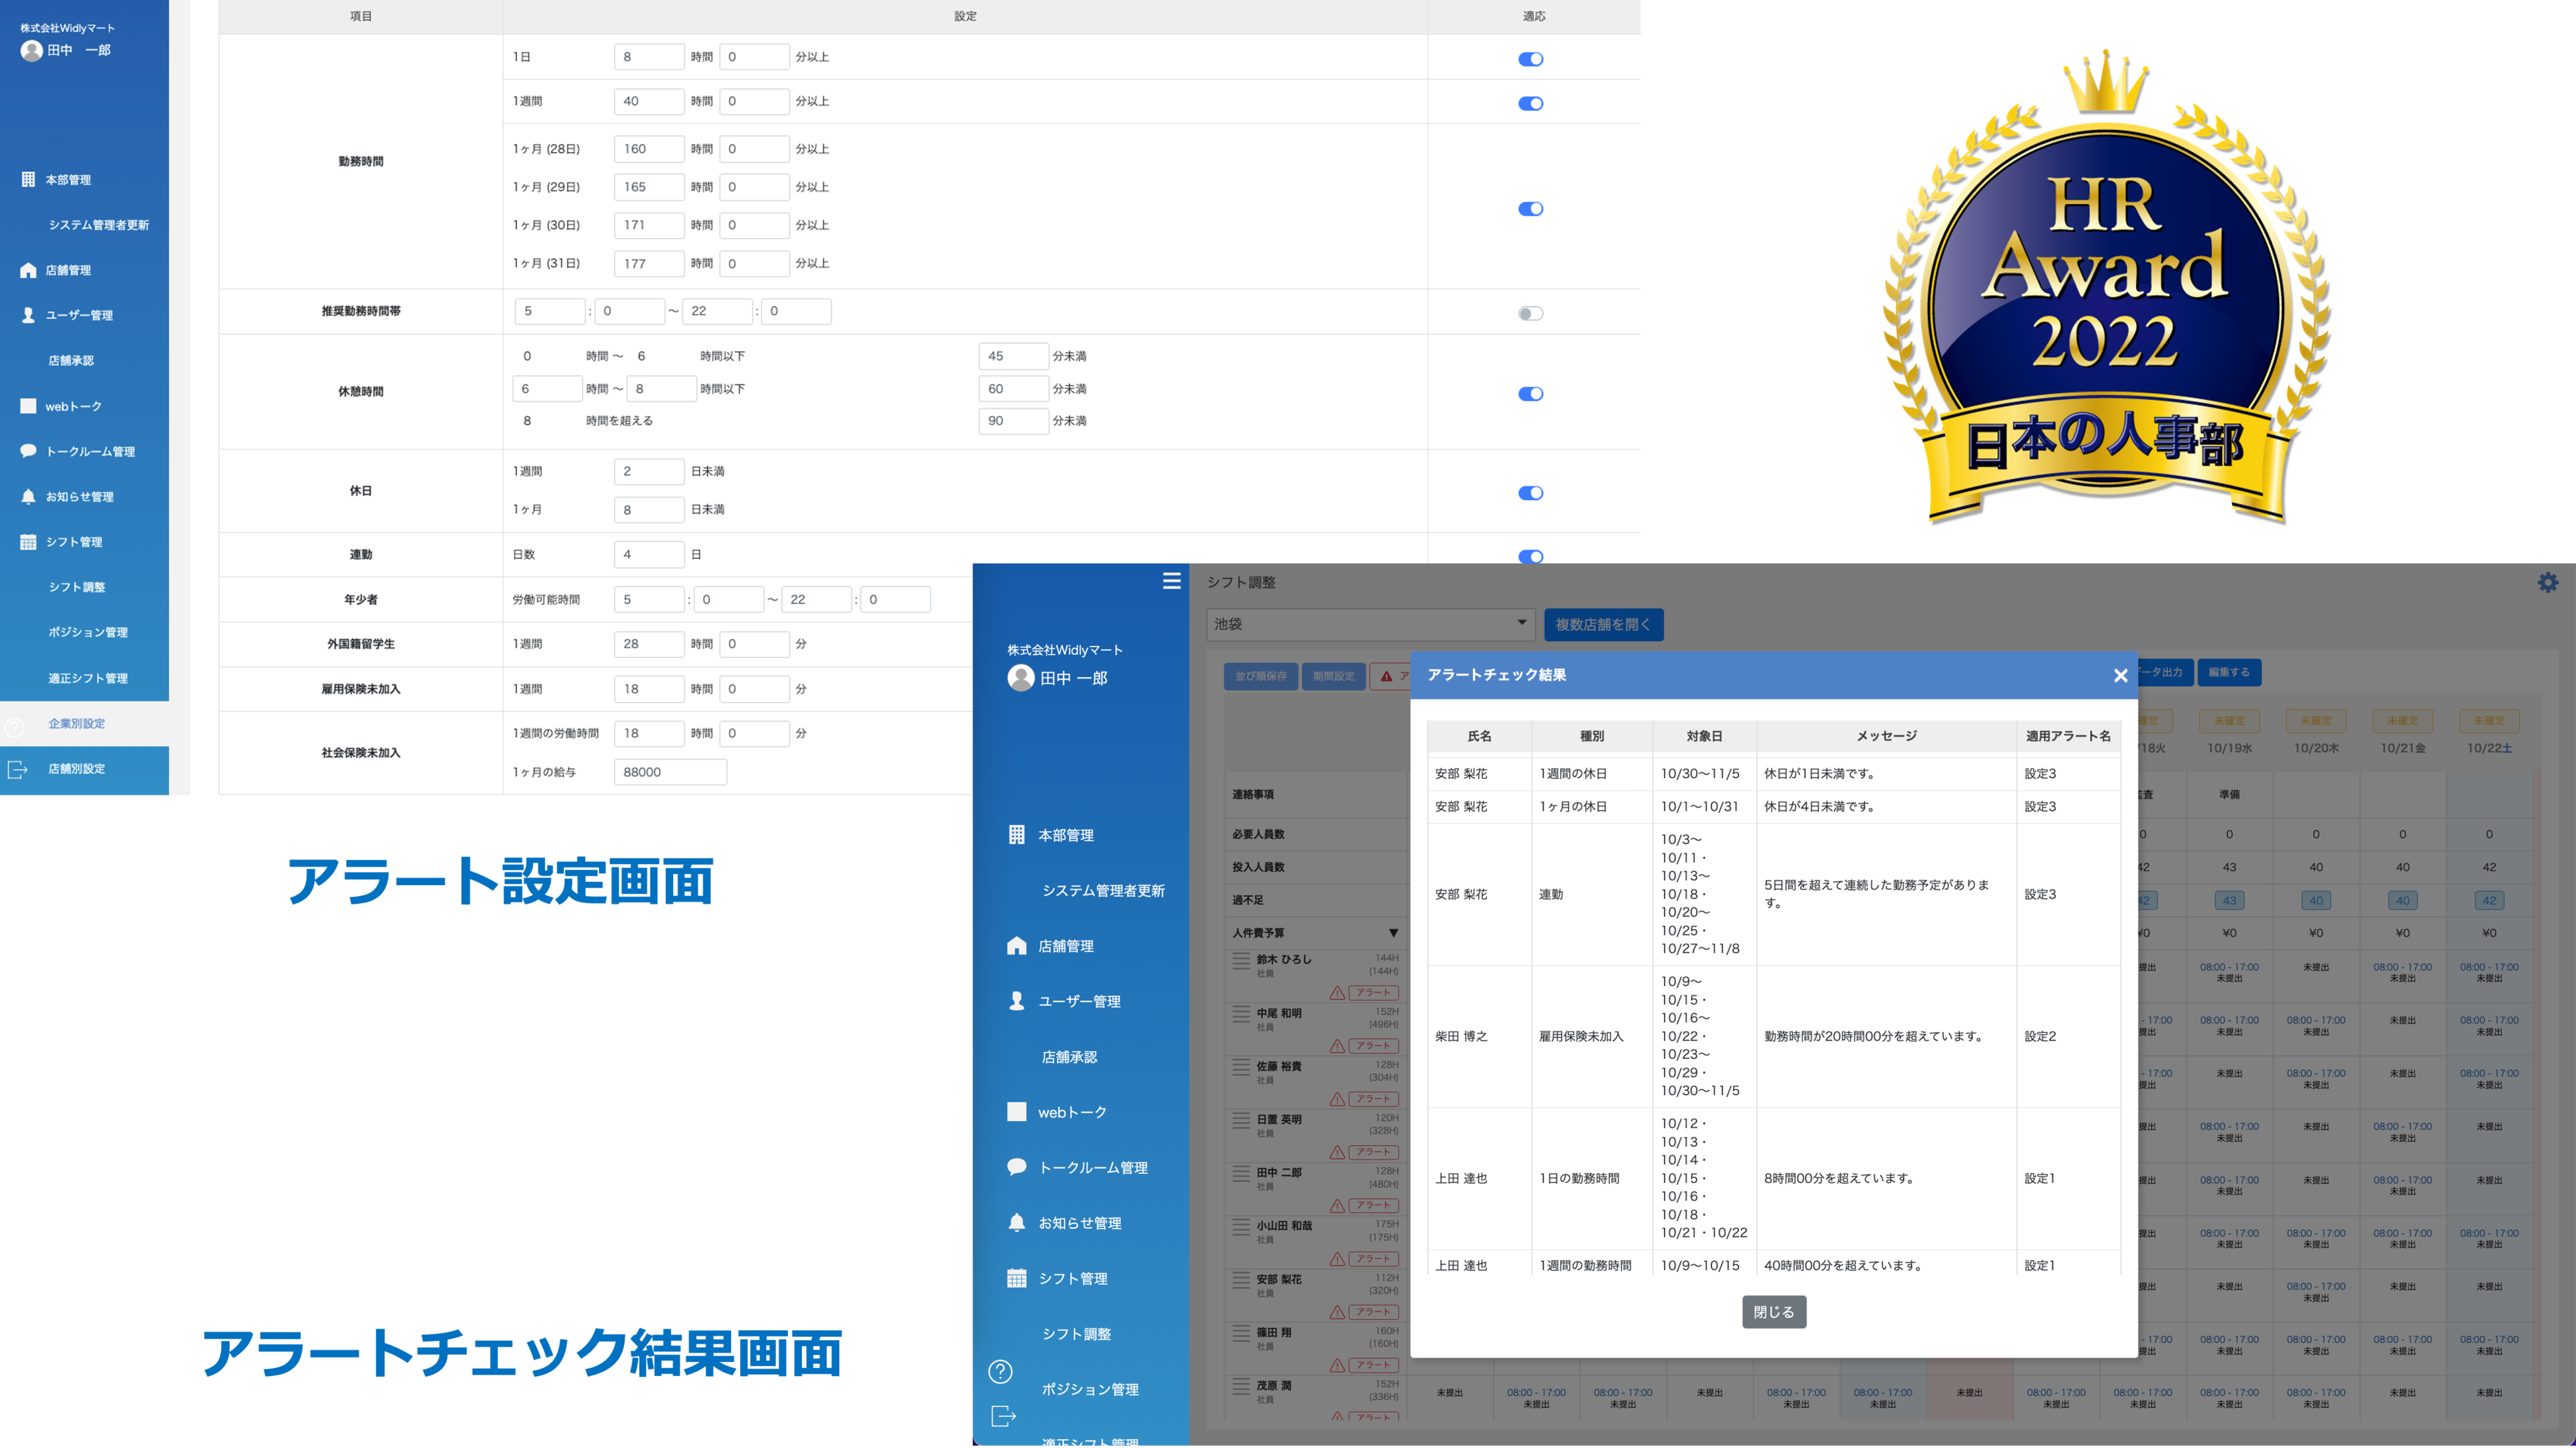Toggle the 1日 勤務時間 alert switch

tap(1530, 59)
